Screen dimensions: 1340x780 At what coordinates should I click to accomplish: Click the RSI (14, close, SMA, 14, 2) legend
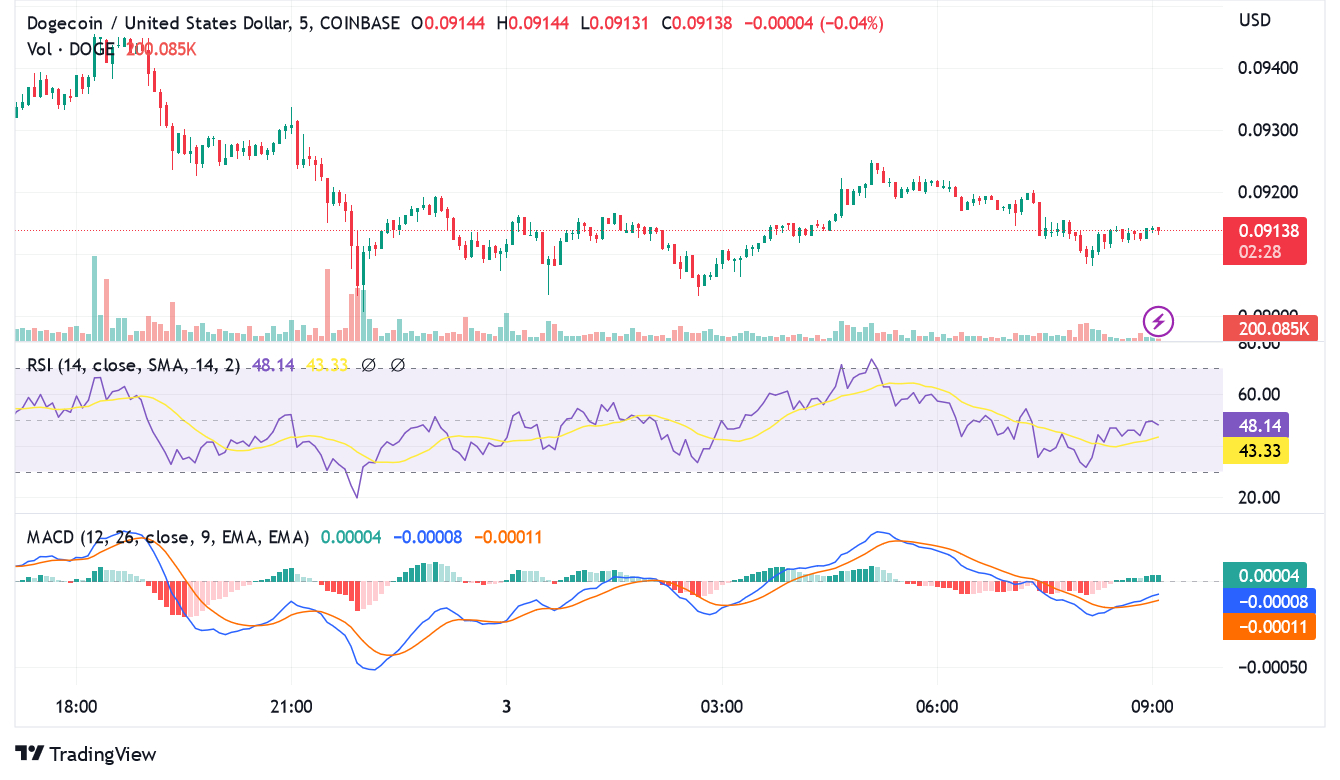tap(133, 366)
